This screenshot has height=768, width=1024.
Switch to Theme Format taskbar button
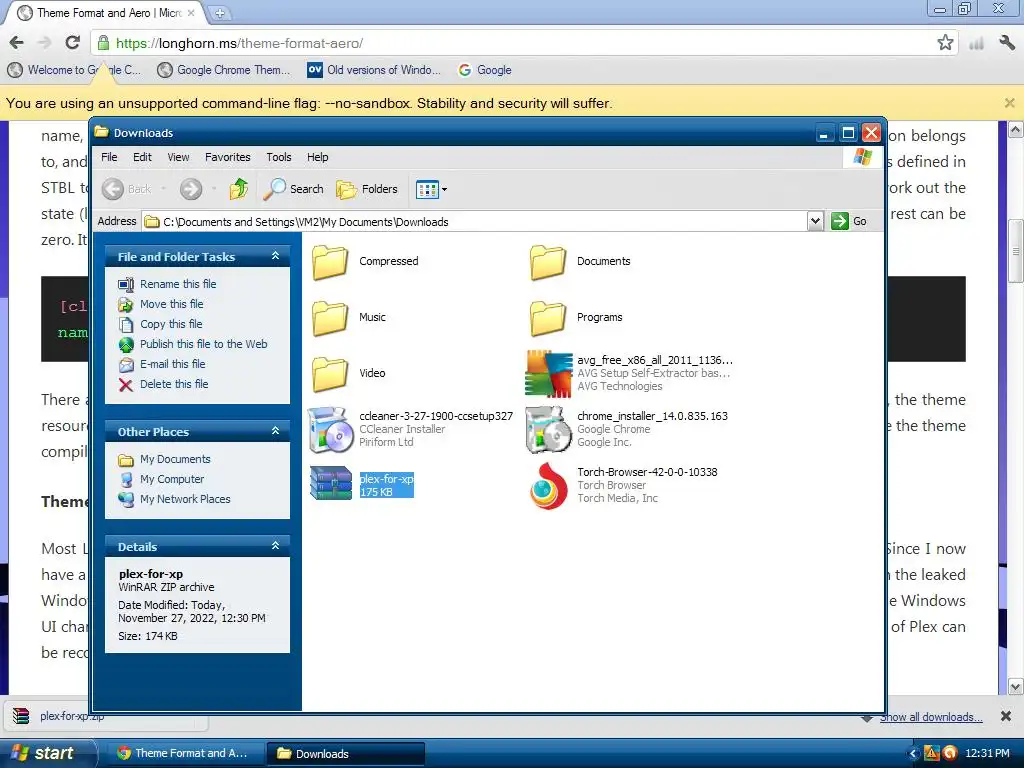(183, 754)
